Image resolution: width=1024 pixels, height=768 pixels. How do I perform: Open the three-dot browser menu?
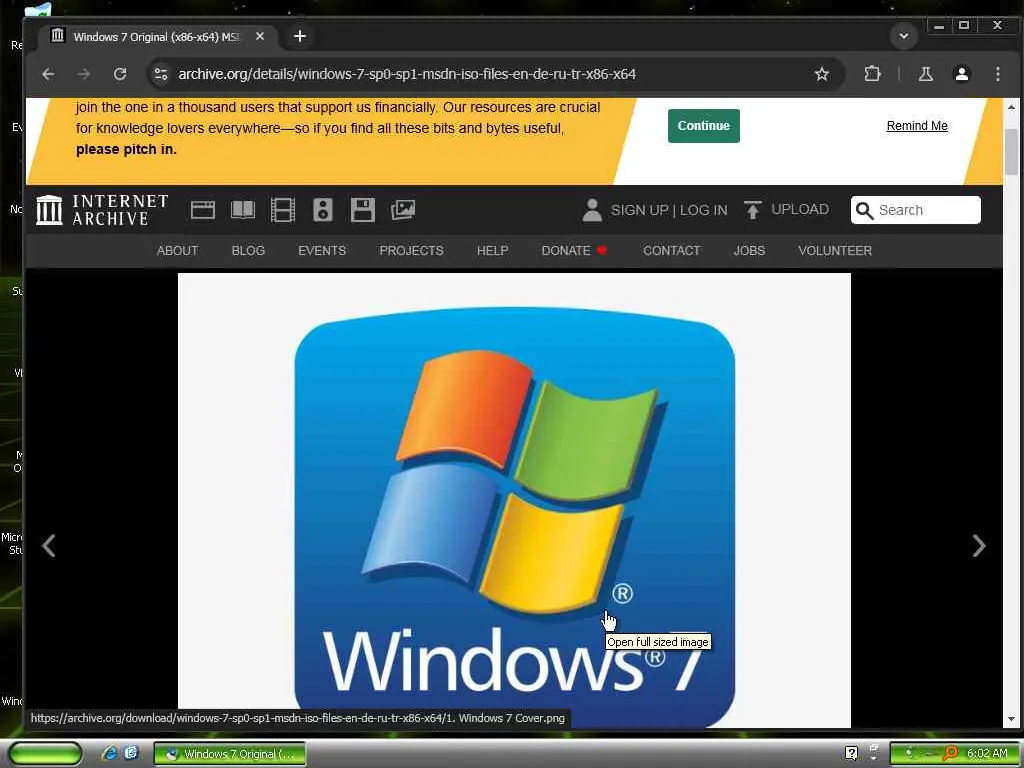click(x=997, y=74)
